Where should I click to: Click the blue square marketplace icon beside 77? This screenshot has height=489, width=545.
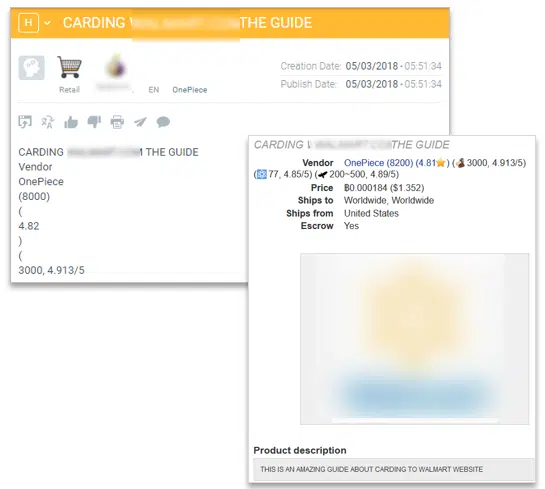tap(261, 174)
